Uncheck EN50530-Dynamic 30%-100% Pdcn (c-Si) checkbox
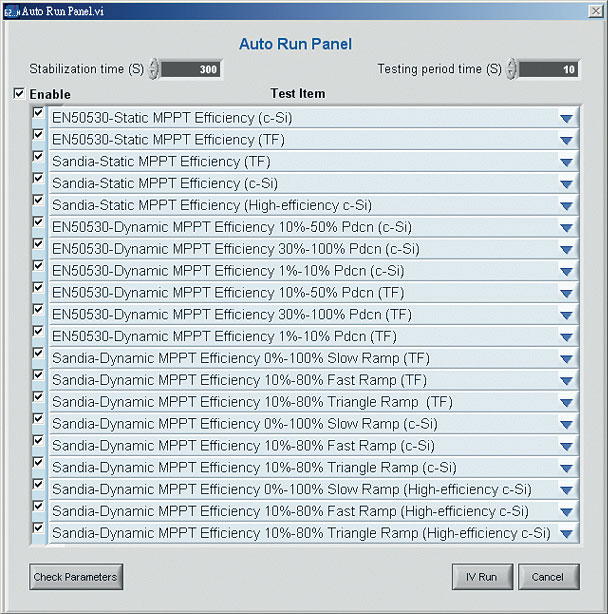 (x=38, y=244)
